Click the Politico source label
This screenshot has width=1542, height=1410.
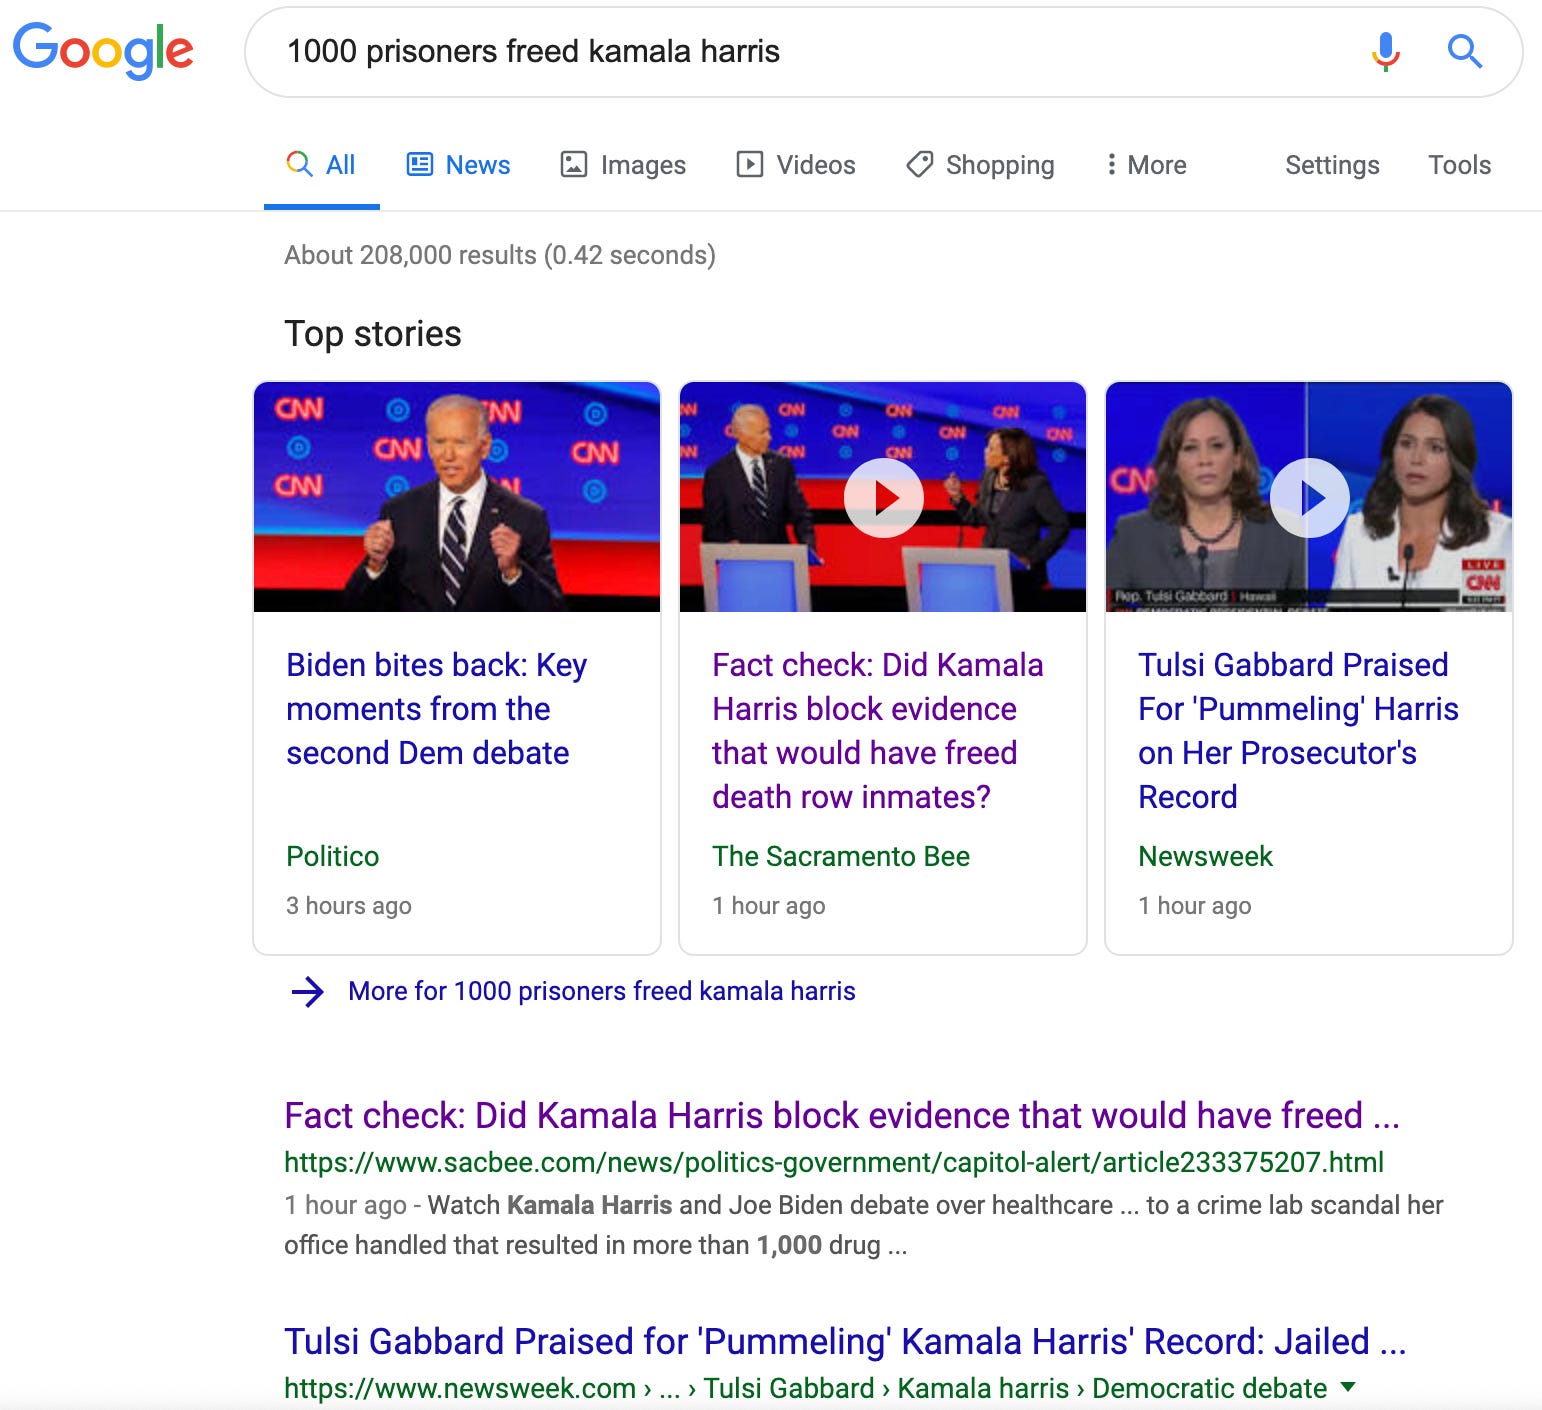(x=333, y=857)
